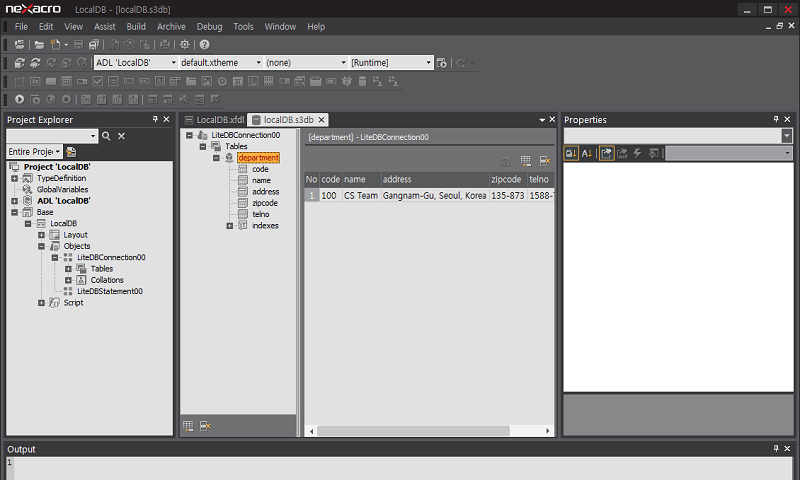Open the Entire Project scope dropdown
This screenshot has width=800, height=480.
(x=58, y=152)
